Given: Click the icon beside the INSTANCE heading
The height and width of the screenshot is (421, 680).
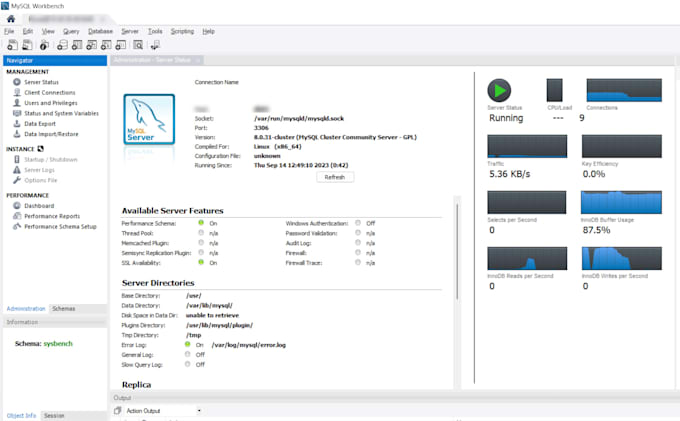Looking at the screenshot, I should point(40,149).
